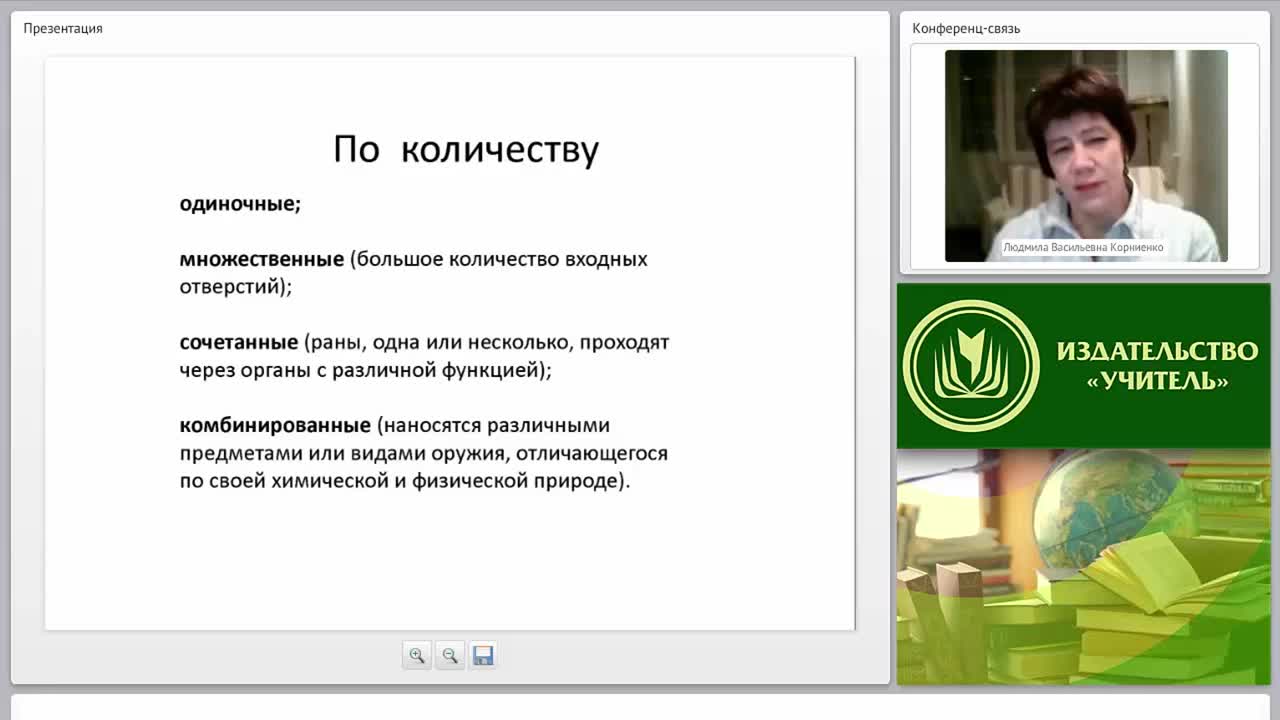
Task: Click the line «отверстий);»
Action: pos(236,287)
